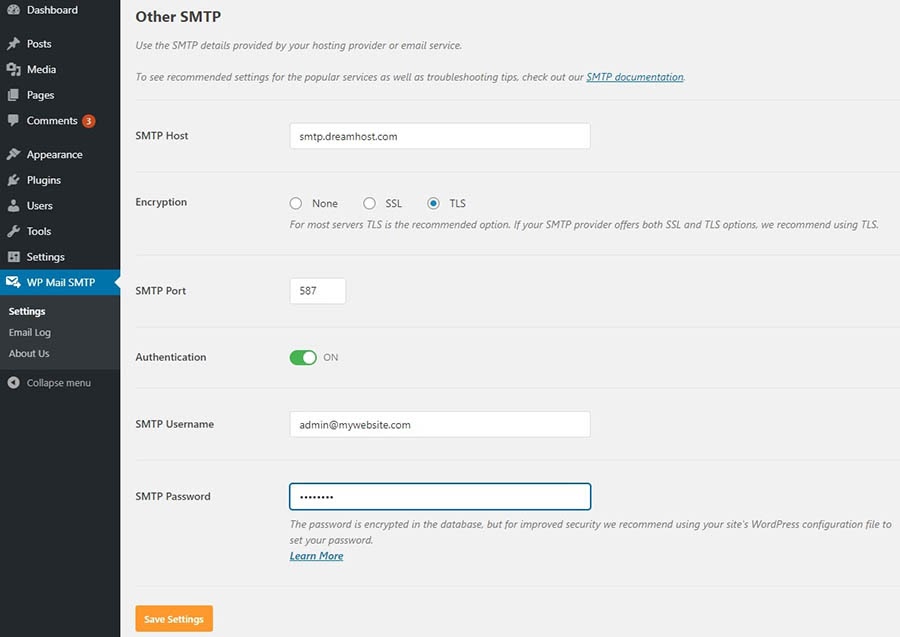Screen dimensions: 900x637
Task: Click the Tools wrench icon
Action: (13, 231)
